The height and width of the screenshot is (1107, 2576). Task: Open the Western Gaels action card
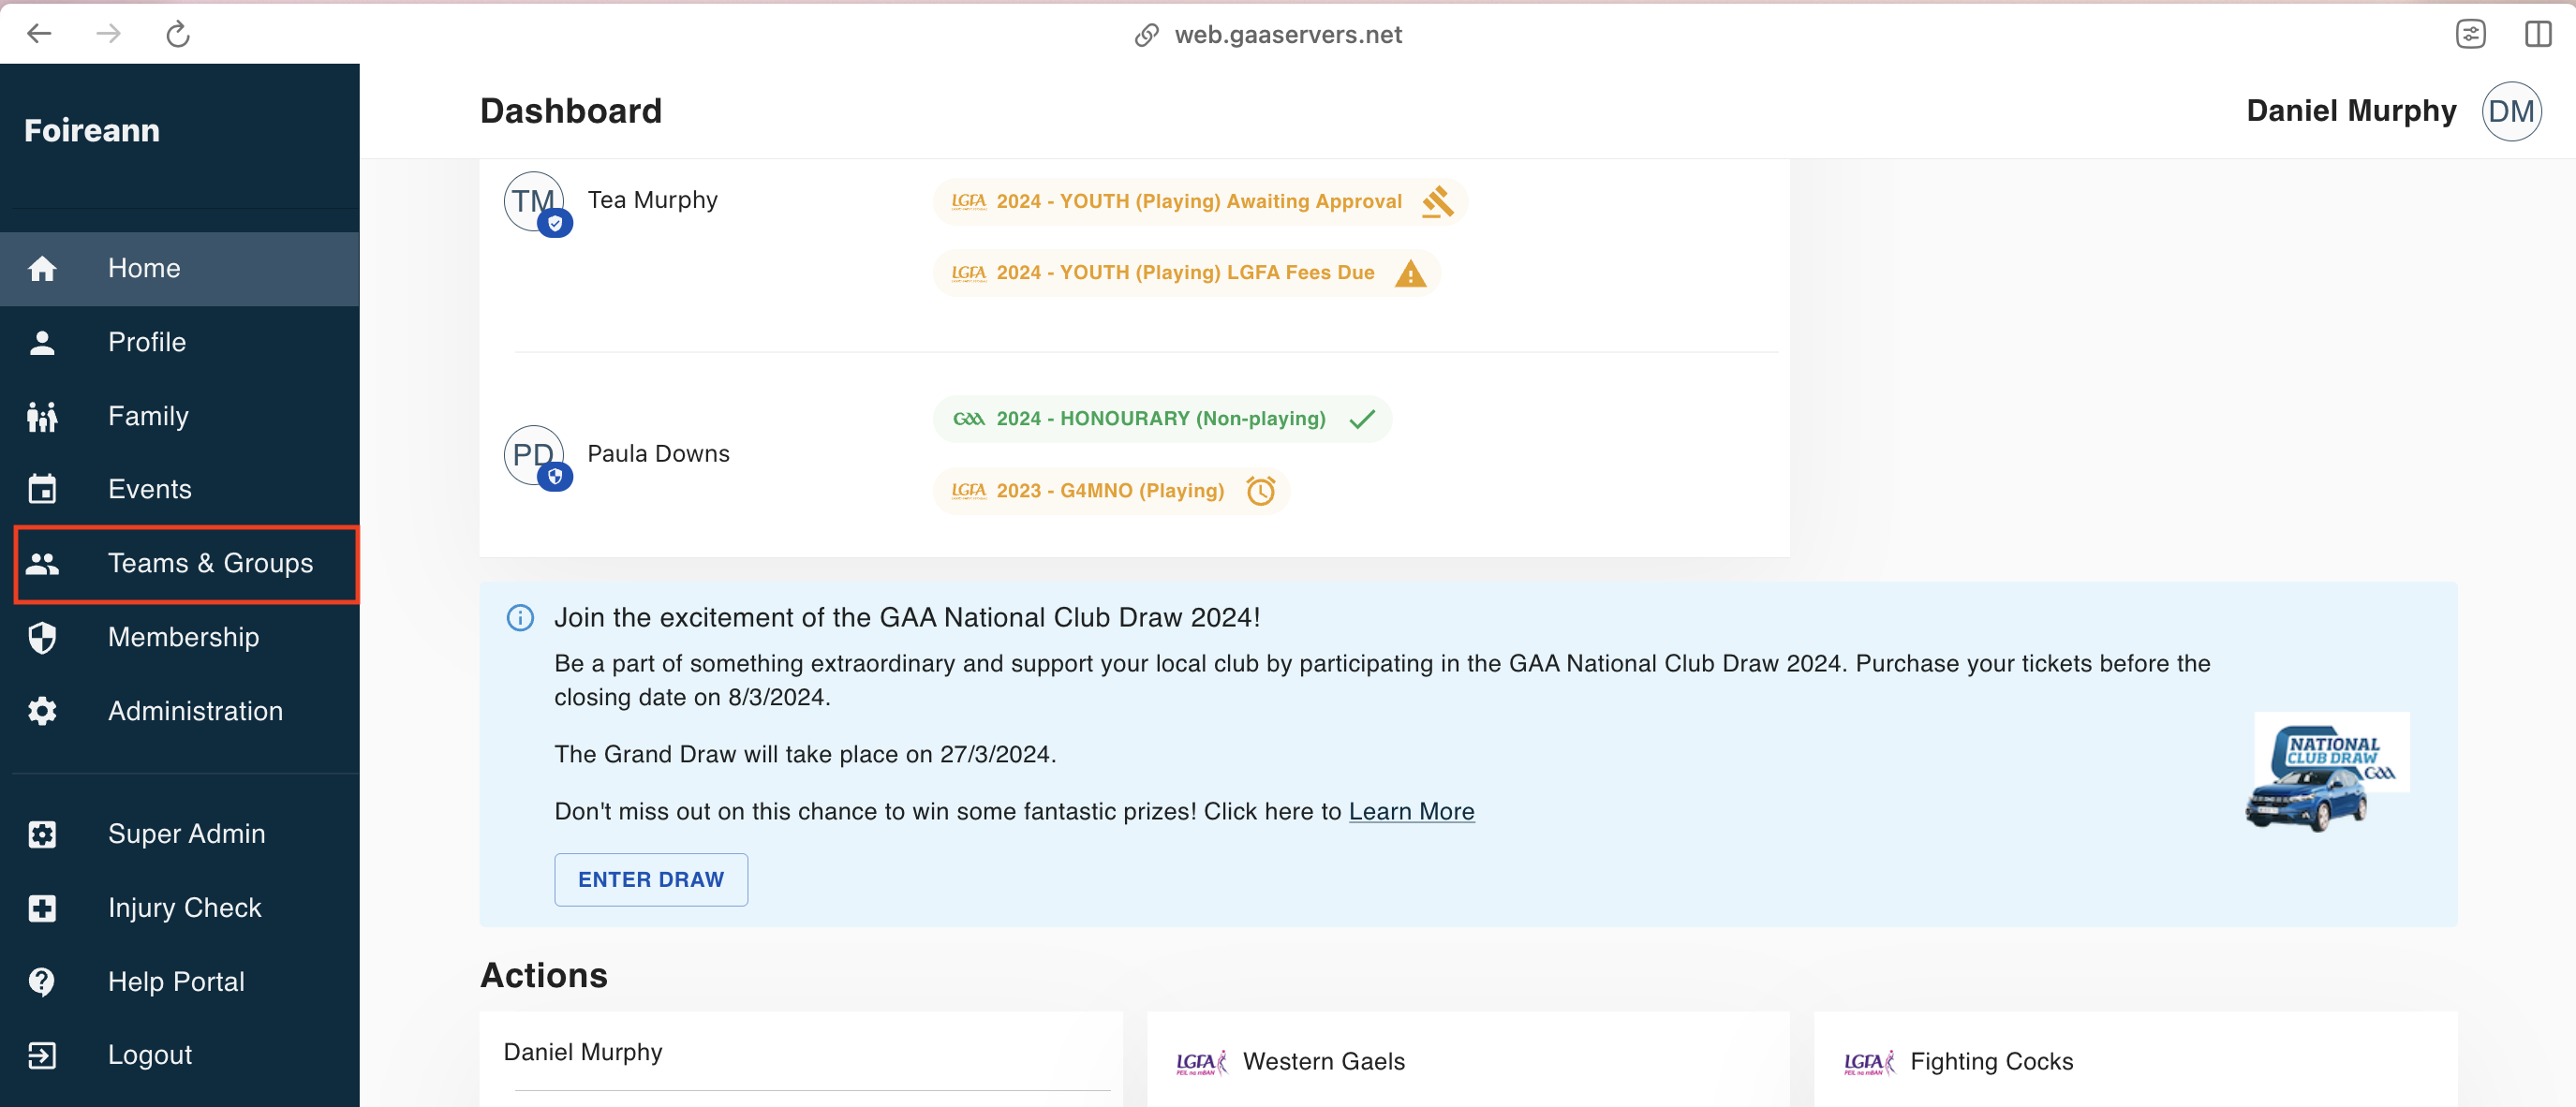[x=1468, y=1060]
